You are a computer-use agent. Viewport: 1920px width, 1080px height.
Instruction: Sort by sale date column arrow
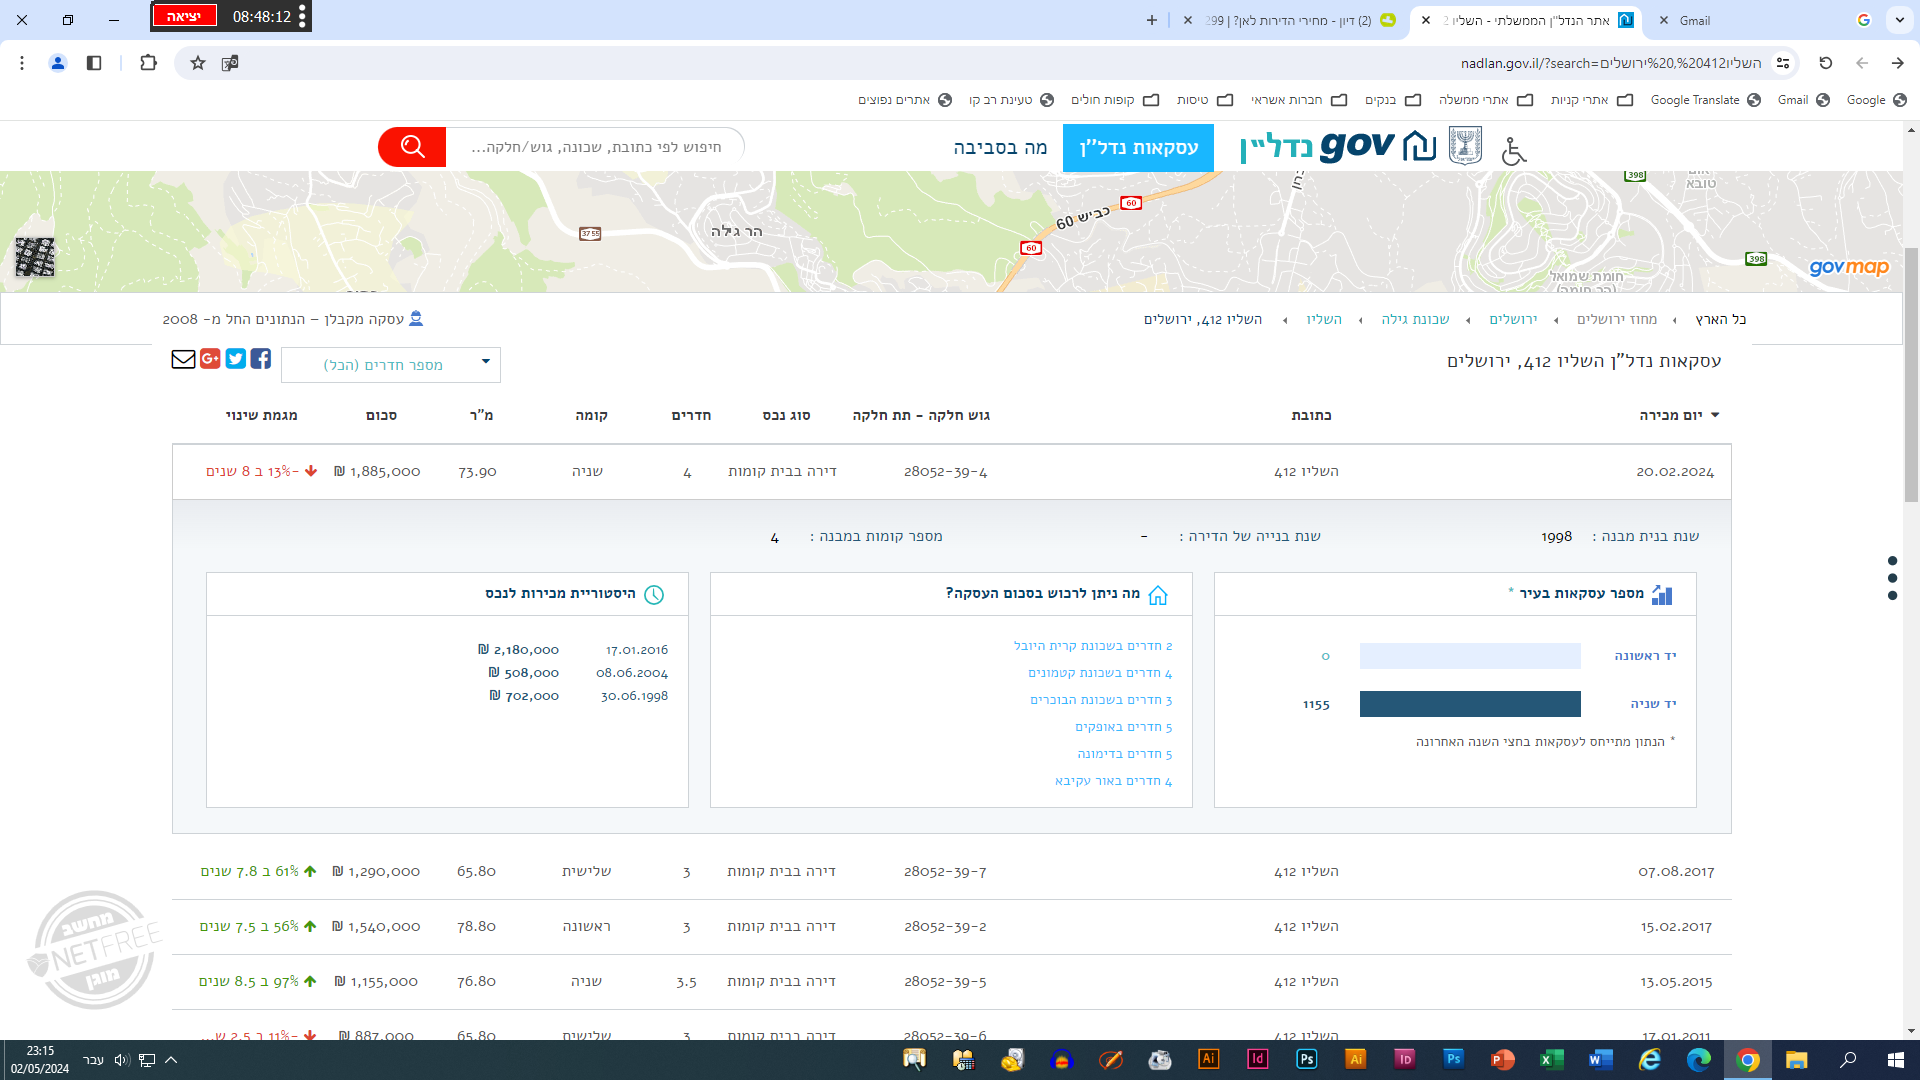pos(1715,415)
